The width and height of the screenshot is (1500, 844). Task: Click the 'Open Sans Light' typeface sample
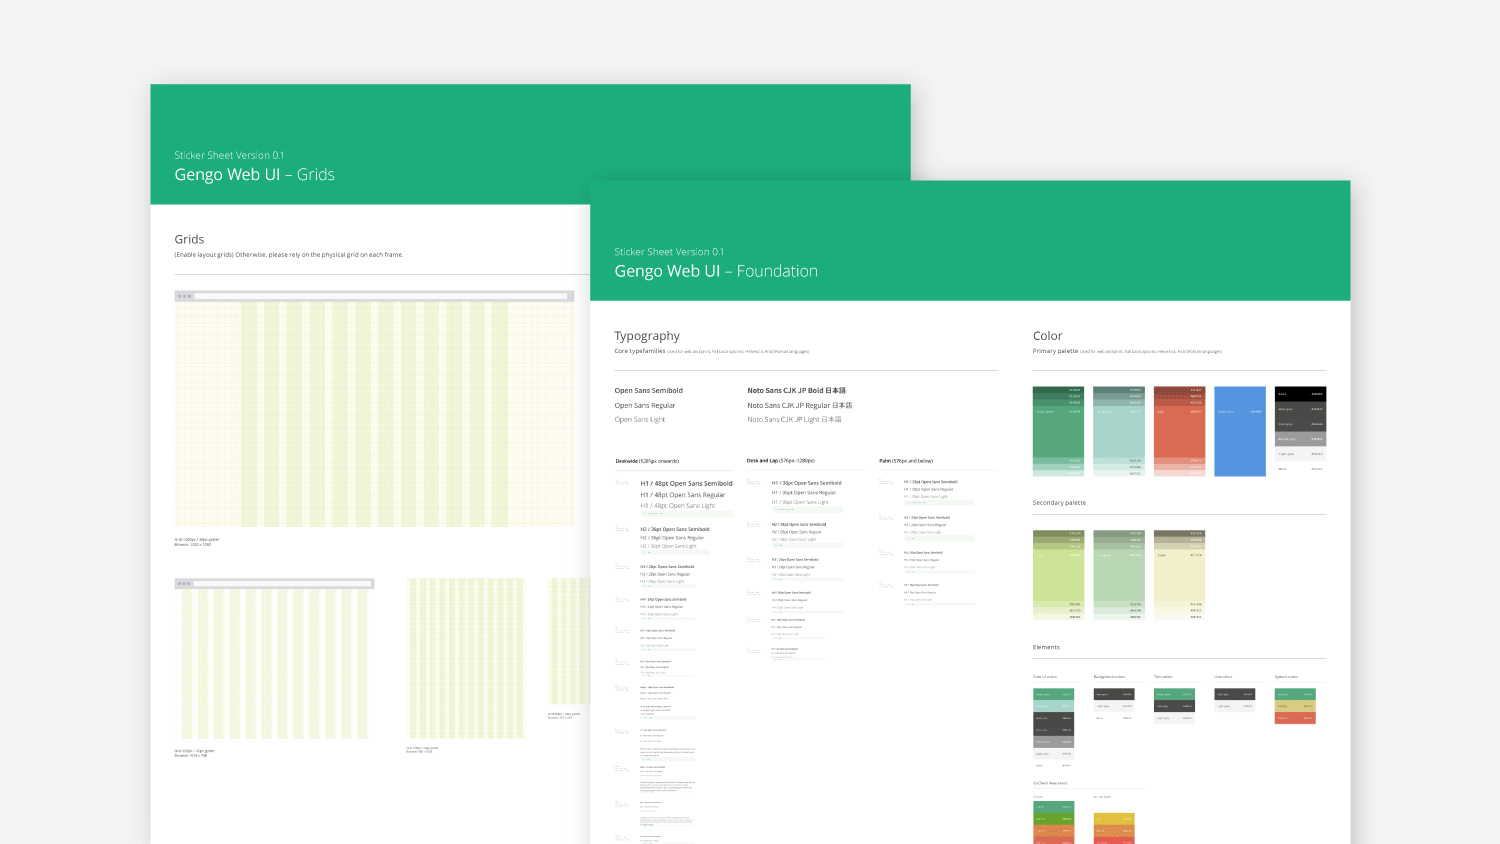640,420
